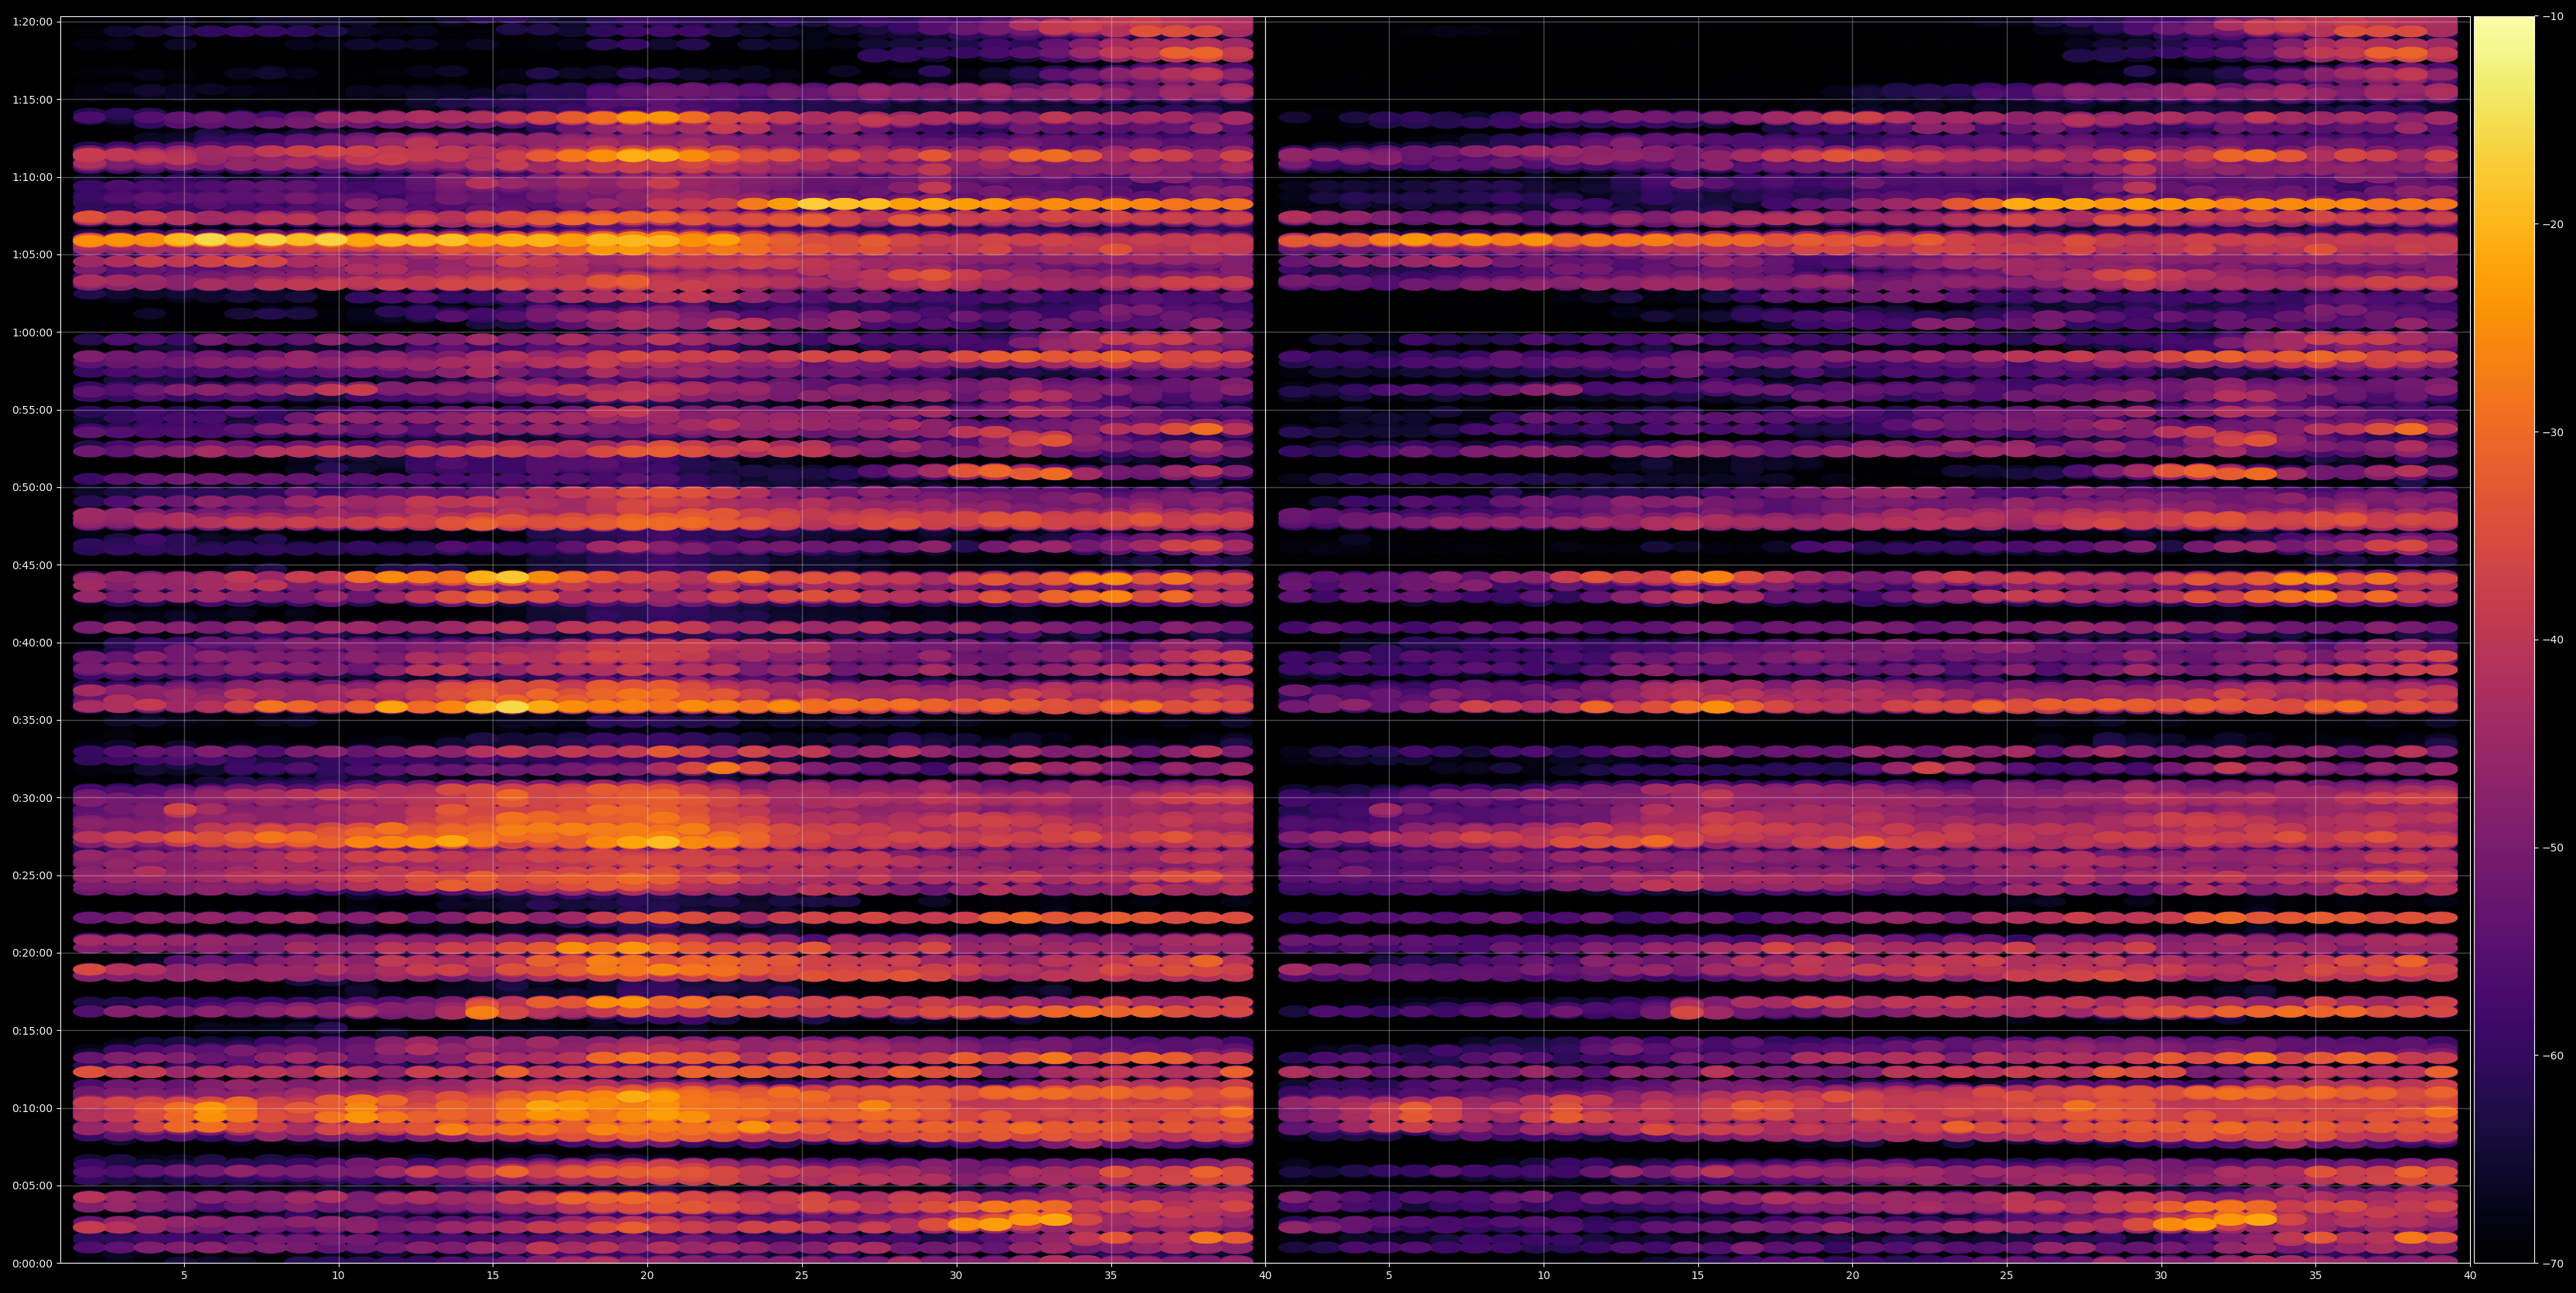Viewport: 2576px width, 1293px height.
Task: Select x-axis tick 25 under the left heatmap
Action: coord(802,1276)
